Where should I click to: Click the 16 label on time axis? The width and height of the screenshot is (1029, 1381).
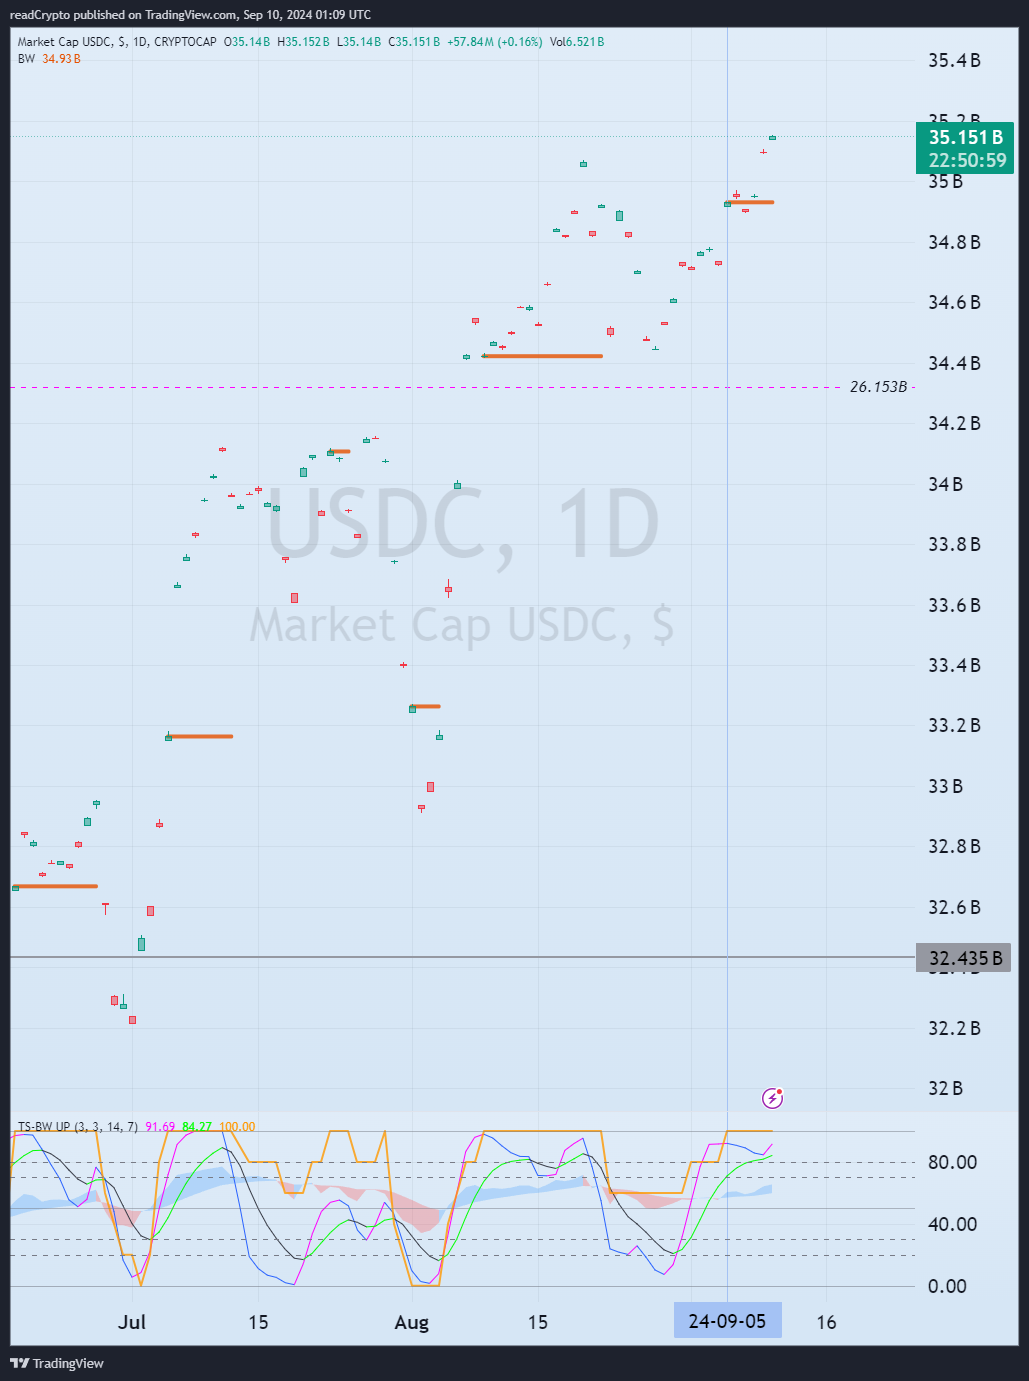[826, 1322]
